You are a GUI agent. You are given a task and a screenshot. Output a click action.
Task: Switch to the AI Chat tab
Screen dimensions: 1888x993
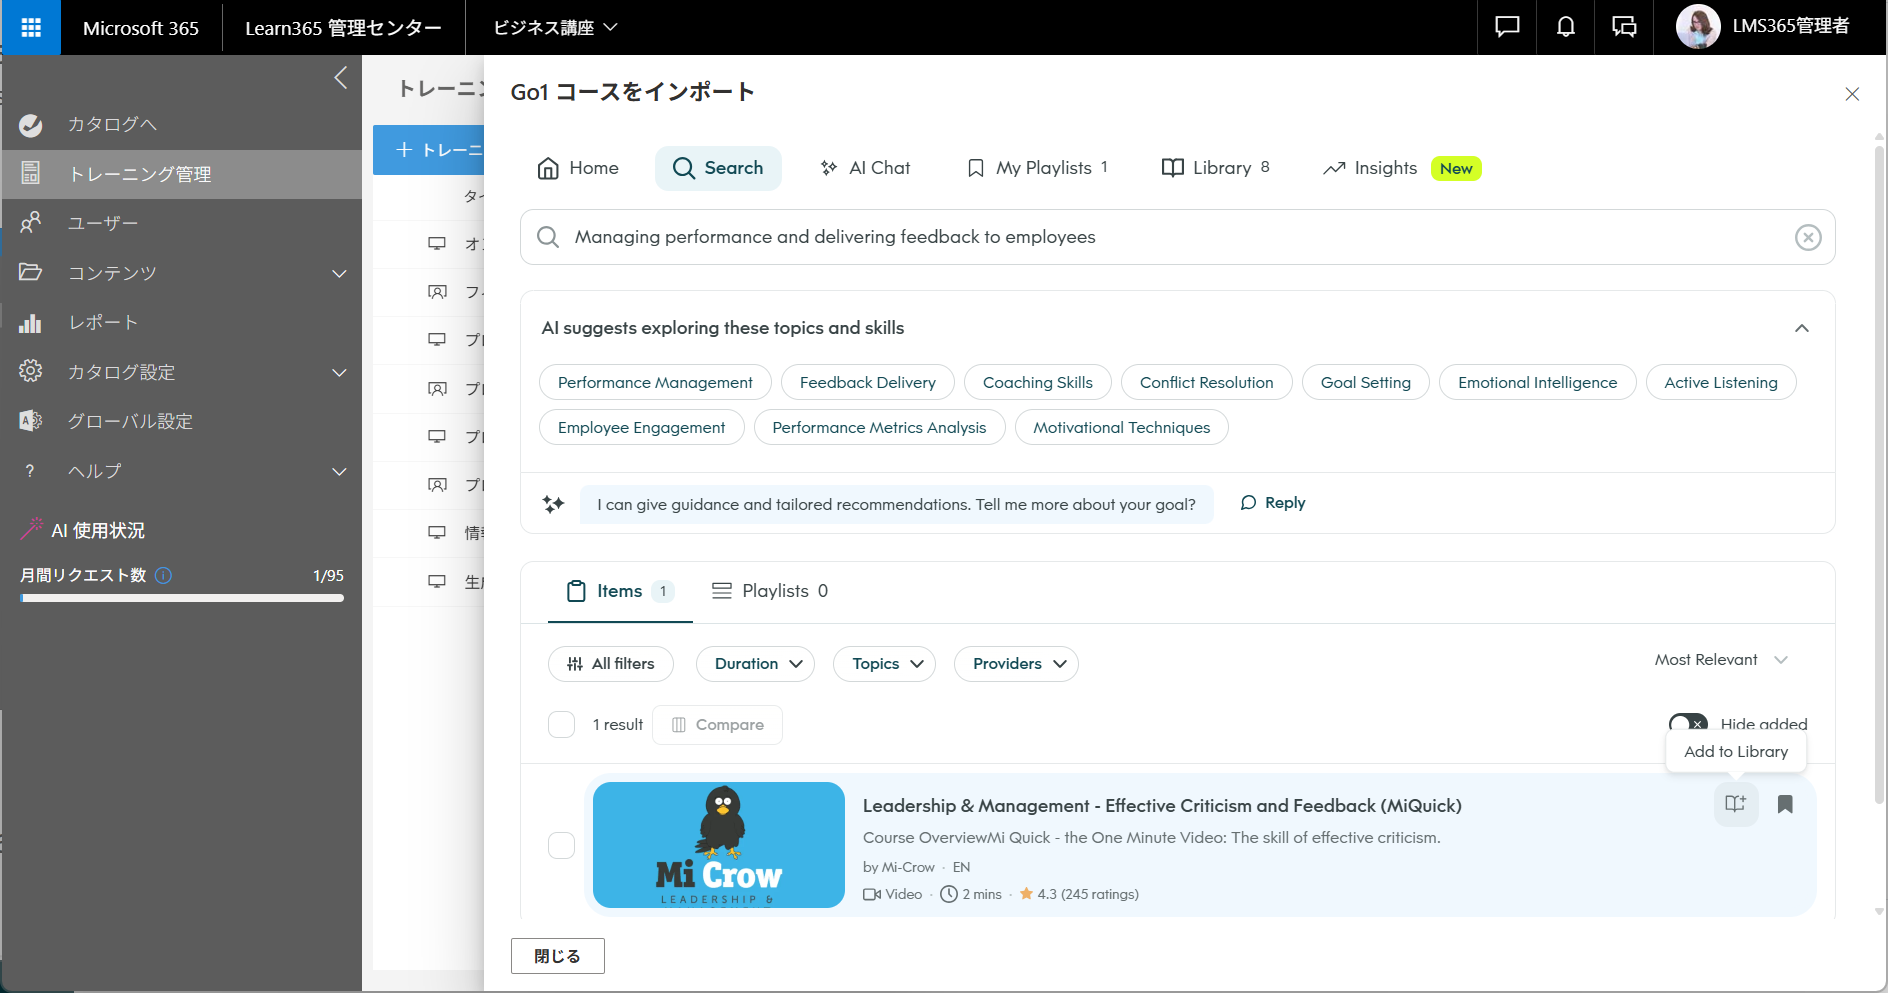click(866, 168)
